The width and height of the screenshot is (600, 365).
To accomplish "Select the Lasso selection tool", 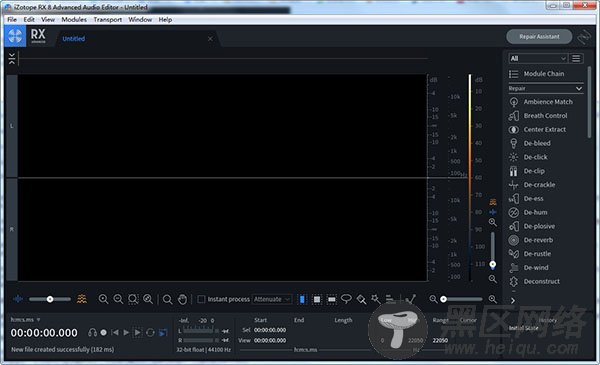I will (346, 299).
